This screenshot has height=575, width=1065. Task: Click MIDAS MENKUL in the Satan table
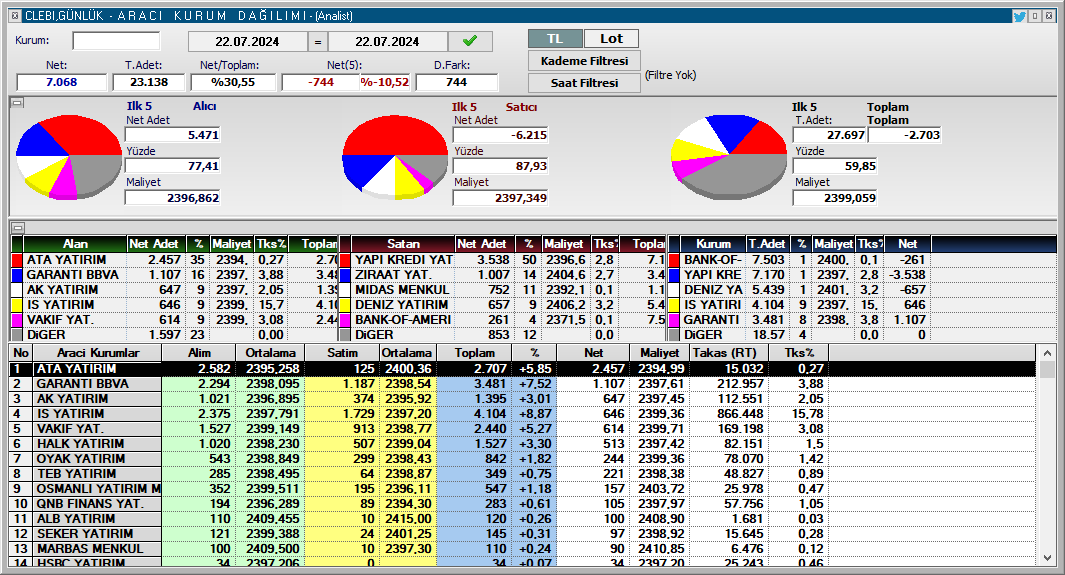402,290
